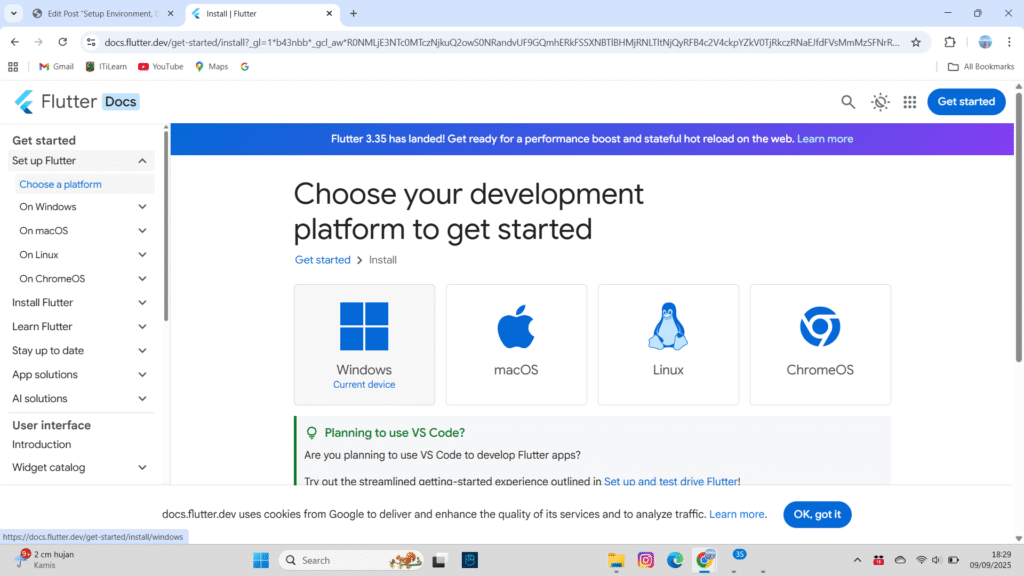This screenshot has height=576, width=1024.
Task: Open Choose a platform sidebar item
Action: 60,184
